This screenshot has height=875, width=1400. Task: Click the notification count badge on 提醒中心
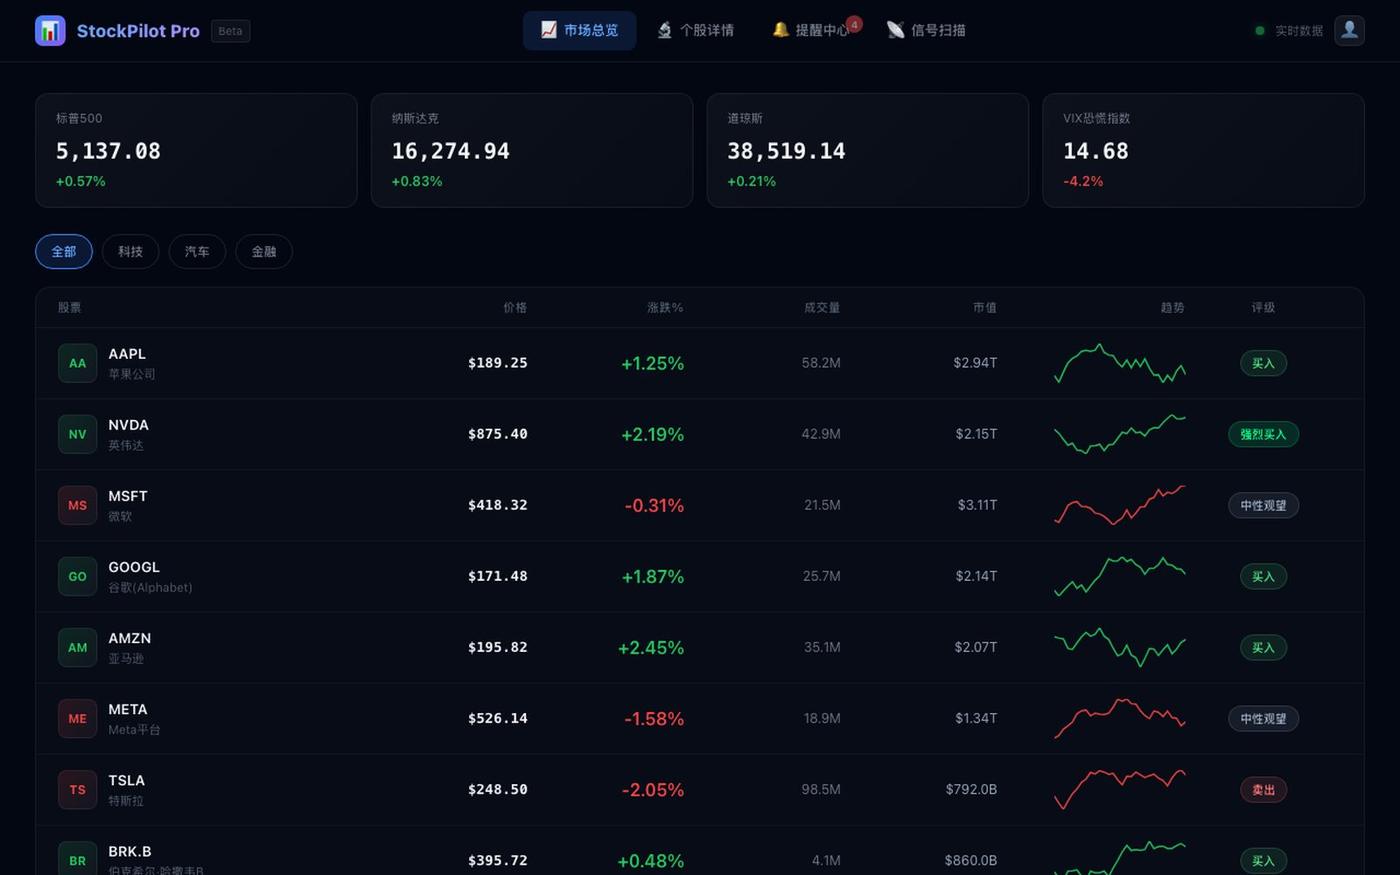point(854,24)
